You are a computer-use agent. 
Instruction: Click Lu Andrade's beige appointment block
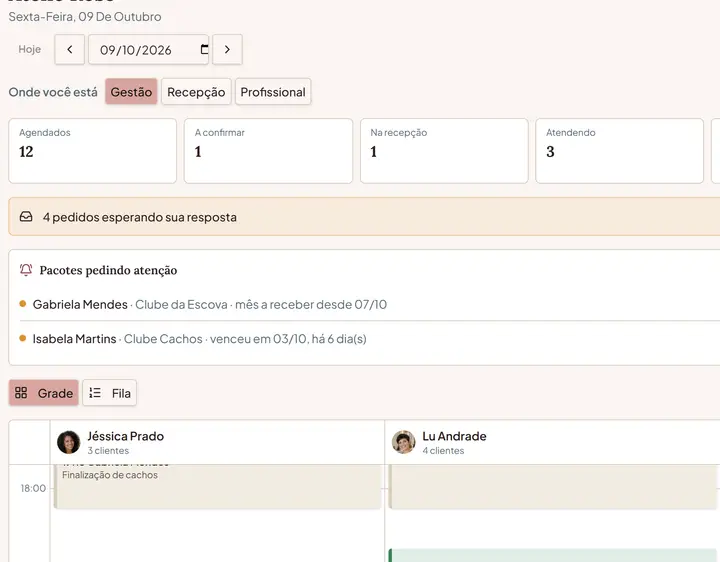coord(553,486)
